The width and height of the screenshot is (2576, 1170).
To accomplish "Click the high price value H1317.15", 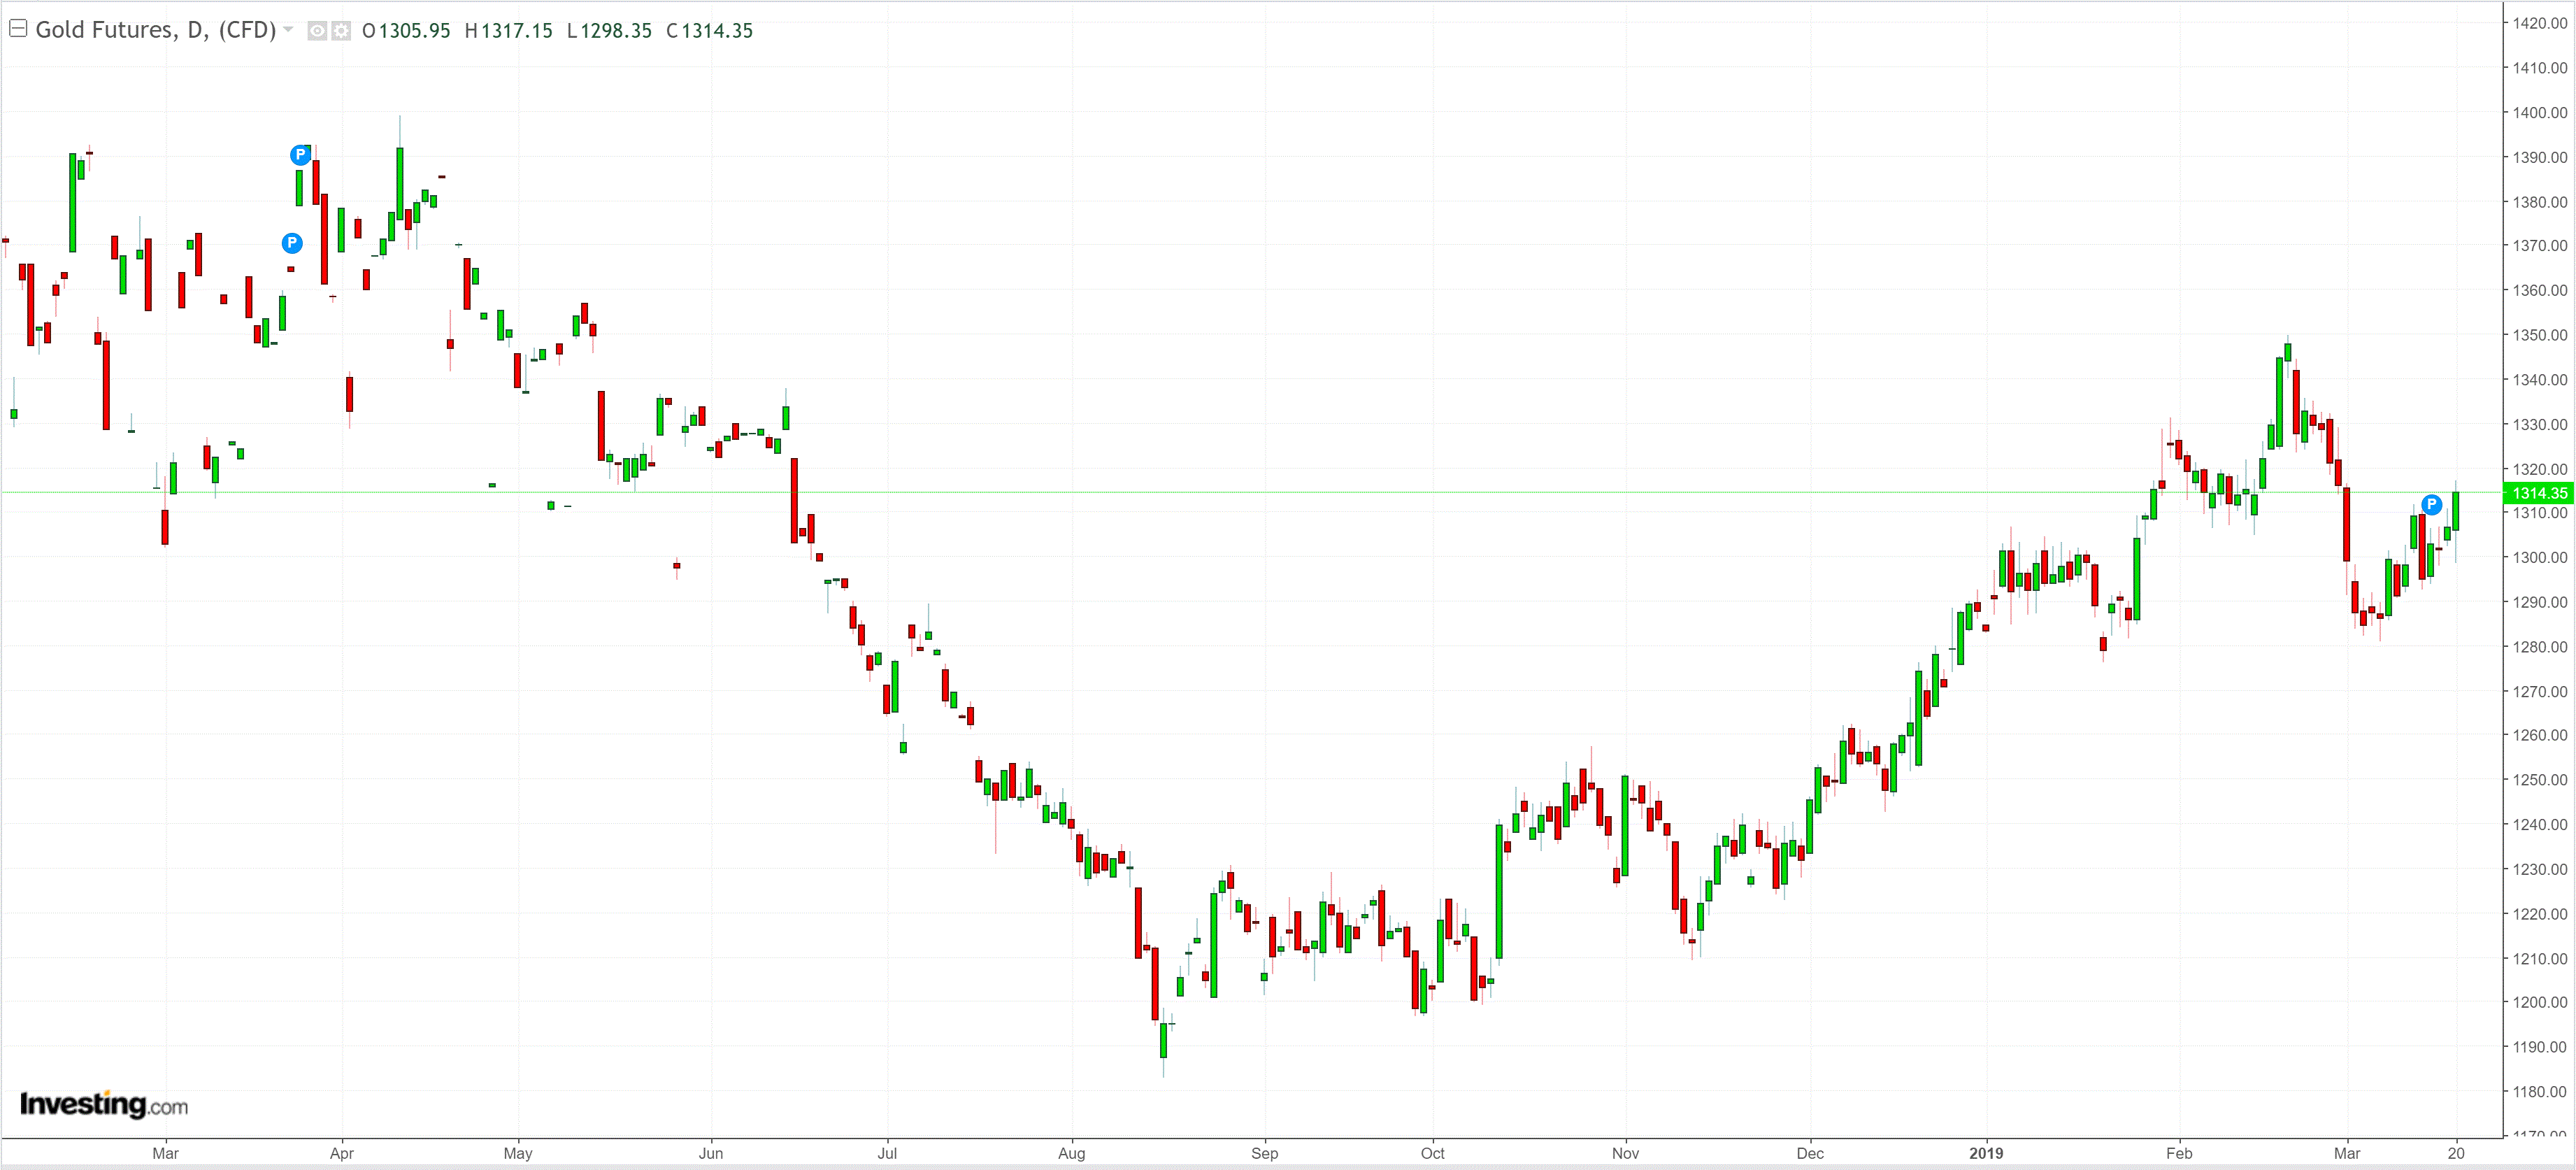I will 508,31.
